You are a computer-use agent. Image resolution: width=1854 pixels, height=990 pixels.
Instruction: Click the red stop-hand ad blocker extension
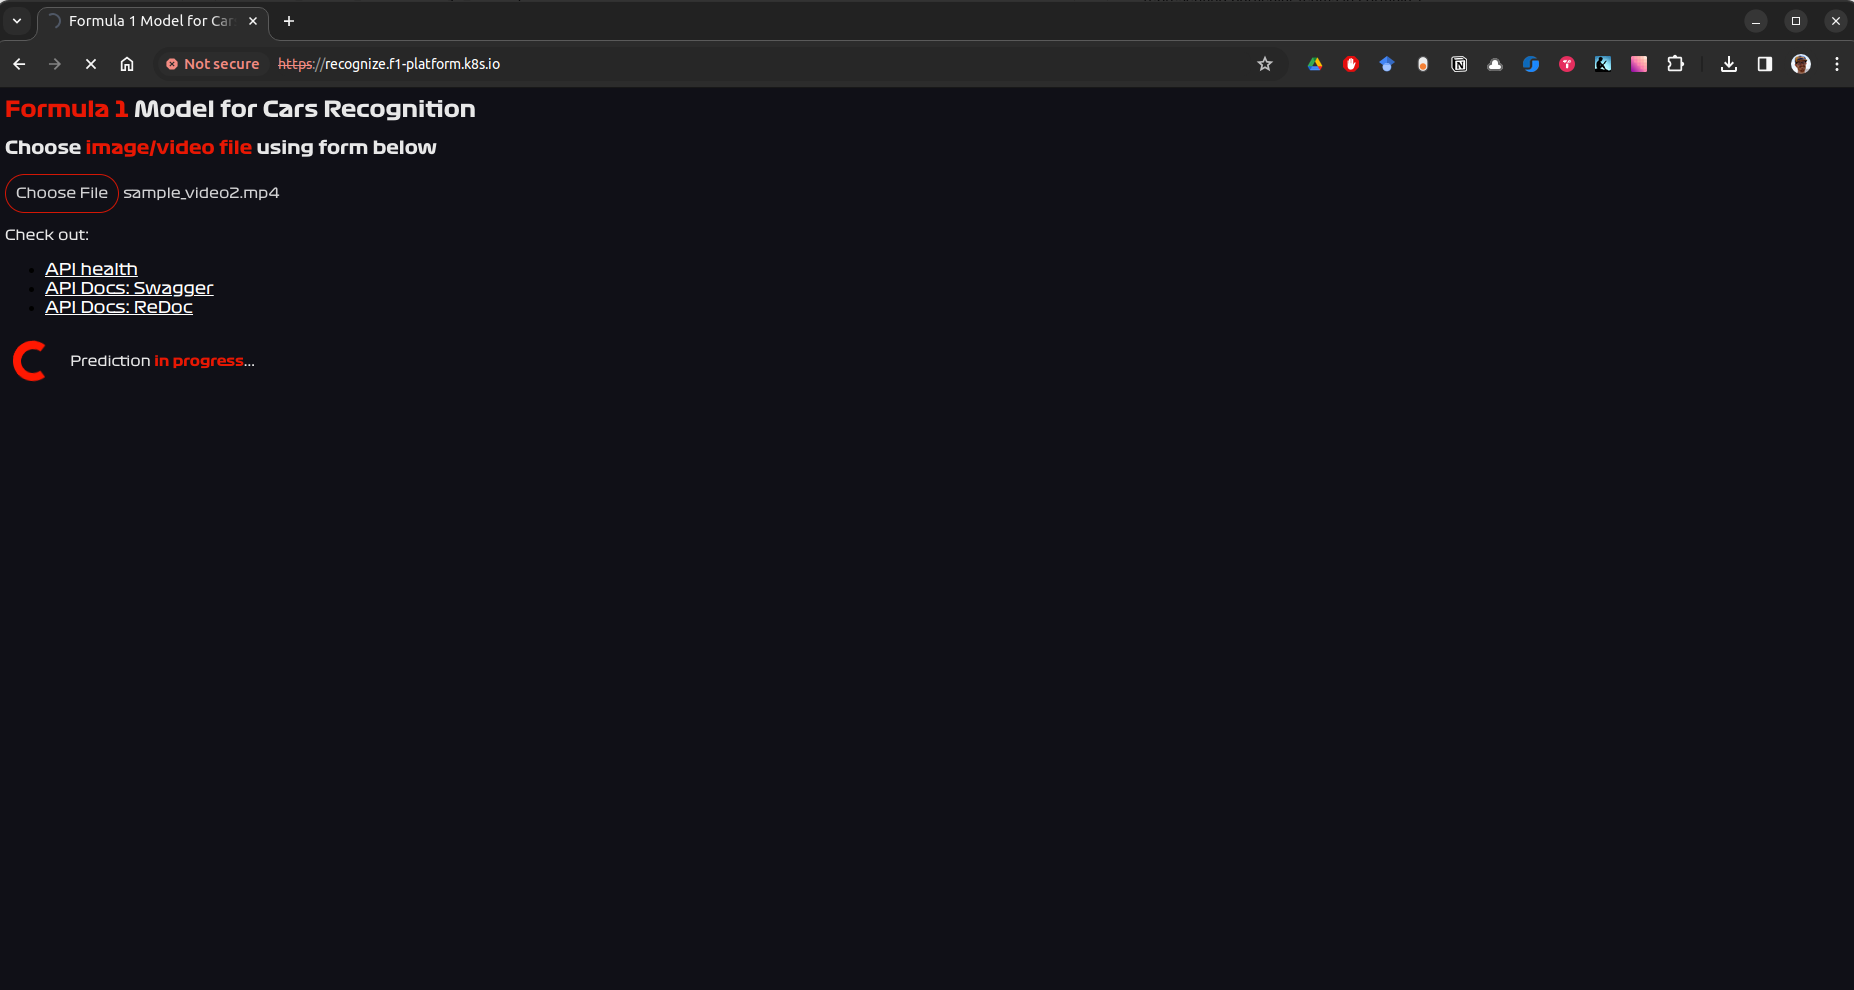[1351, 64]
